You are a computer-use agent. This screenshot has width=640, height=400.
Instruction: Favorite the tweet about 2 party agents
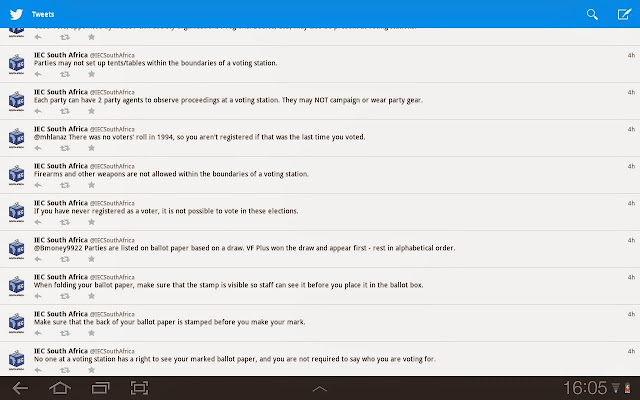tap(91, 111)
